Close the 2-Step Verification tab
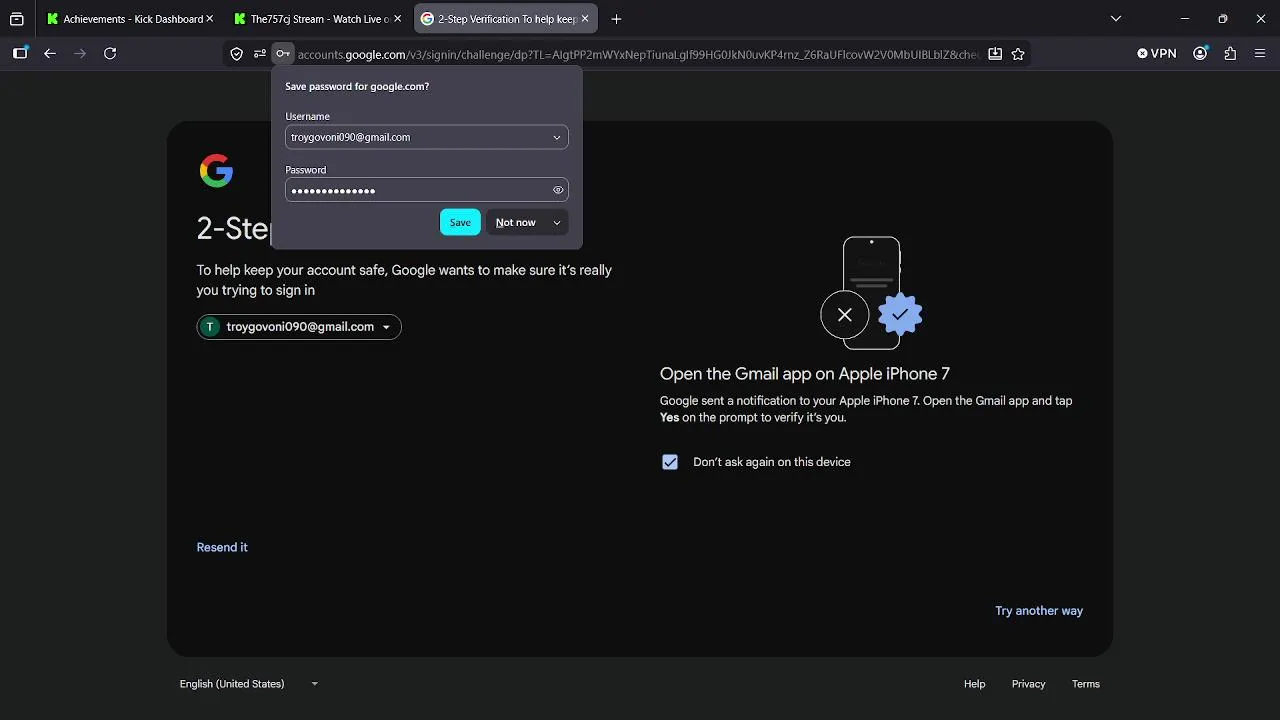 tap(585, 19)
